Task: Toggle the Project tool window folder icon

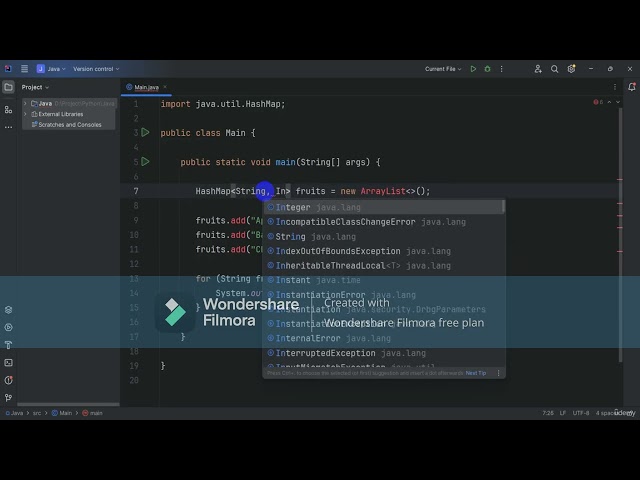Action: [x=8, y=87]
